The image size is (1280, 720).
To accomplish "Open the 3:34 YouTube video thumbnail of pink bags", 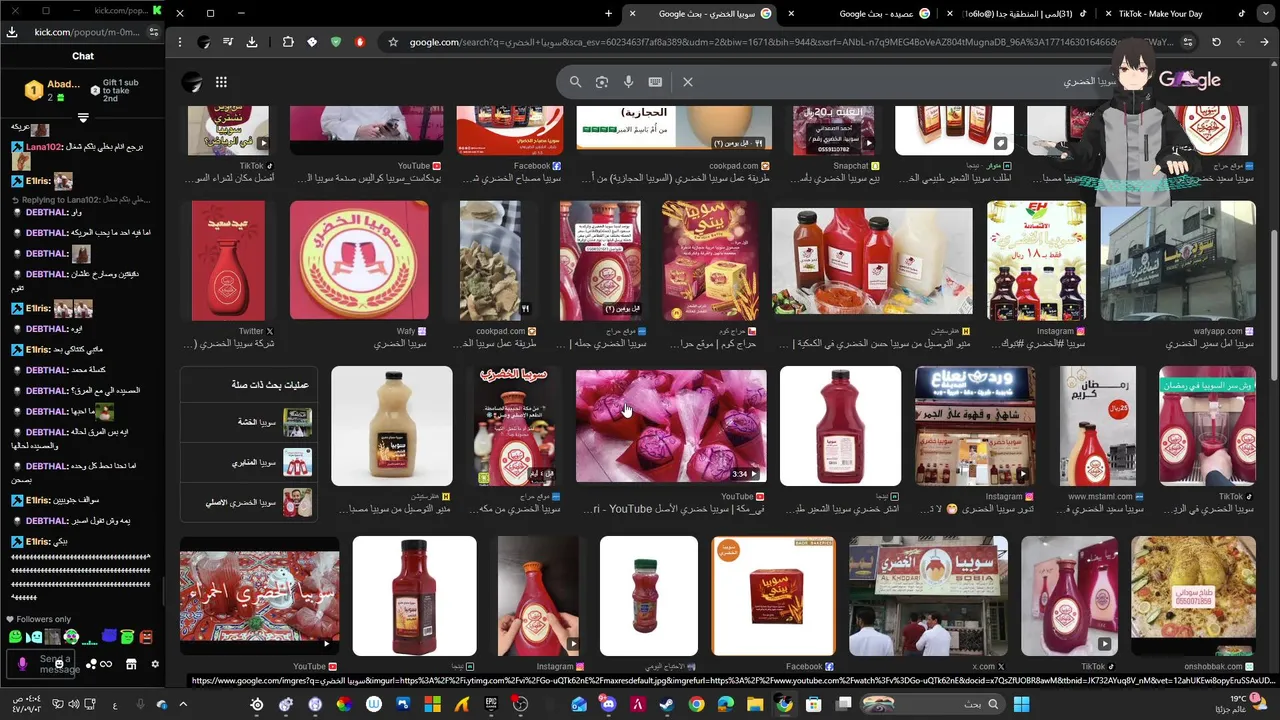I will (671, 426).
